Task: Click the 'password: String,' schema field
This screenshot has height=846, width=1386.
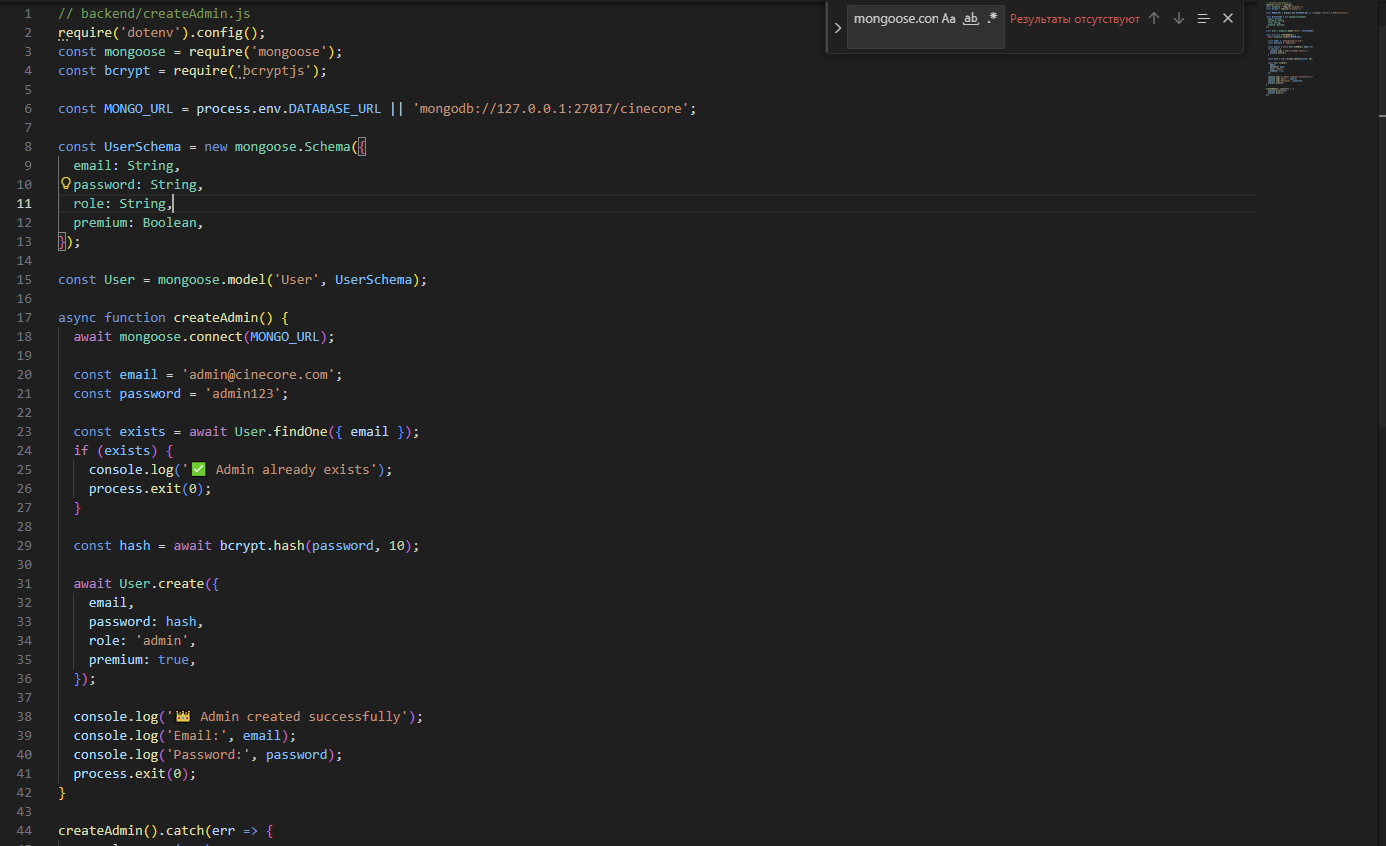Action: pyautogui.click(x=138, y=184)
